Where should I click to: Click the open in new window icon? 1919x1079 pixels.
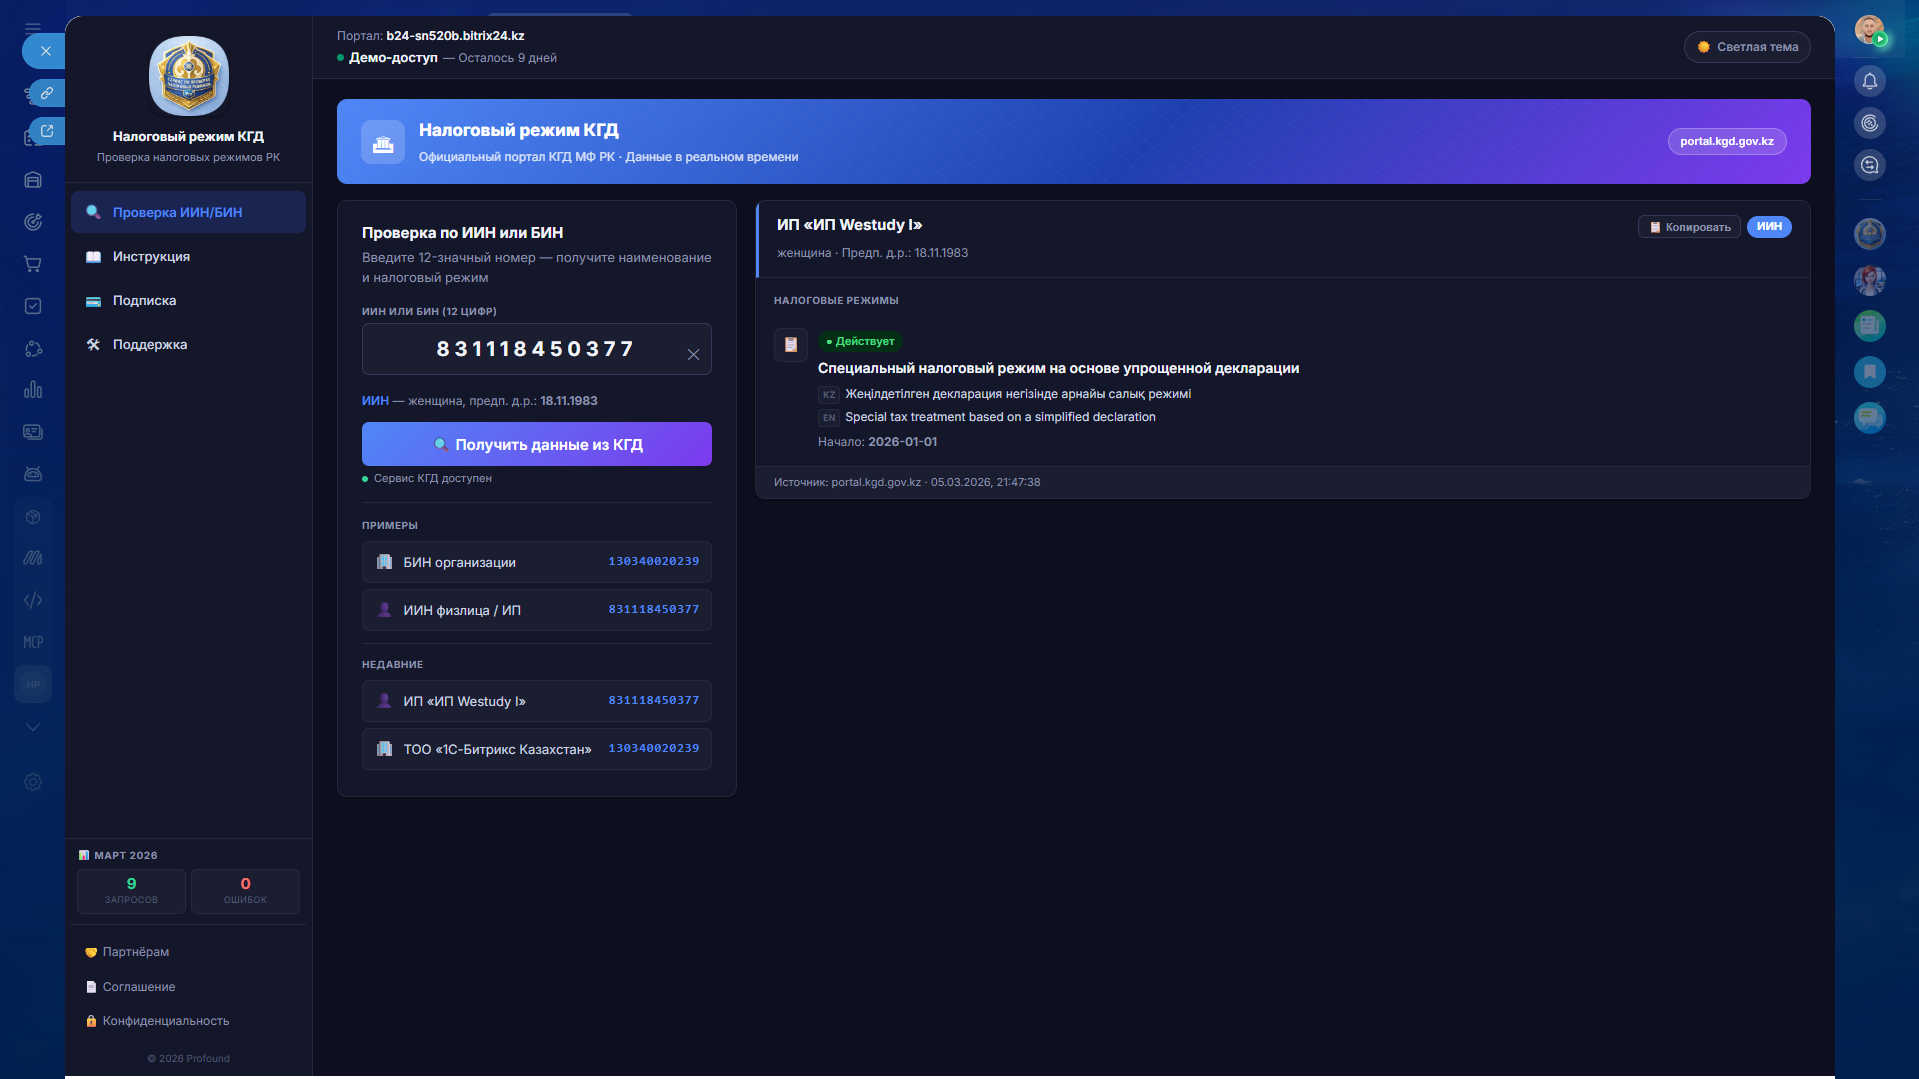[46, 131]
